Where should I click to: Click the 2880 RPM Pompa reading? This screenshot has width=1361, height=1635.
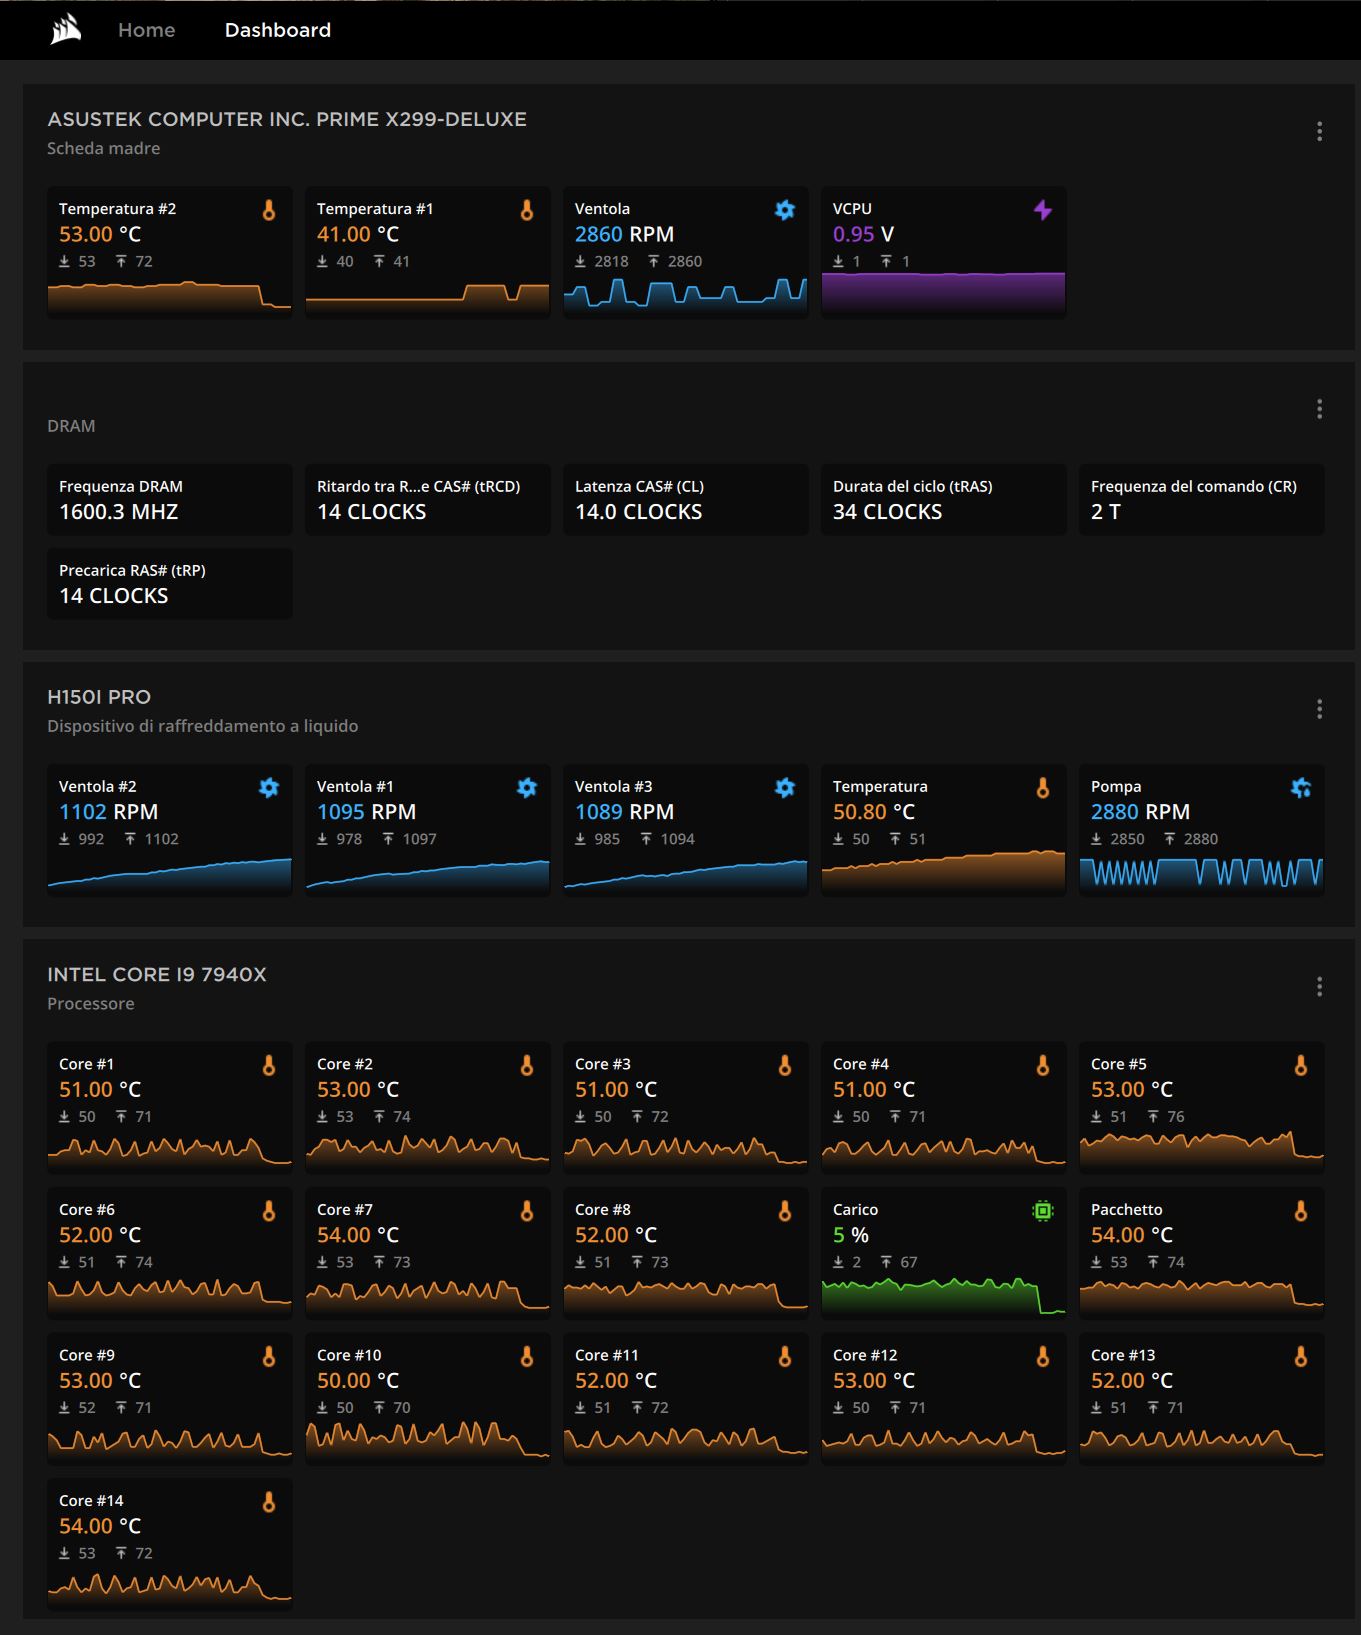point(1140,812)
